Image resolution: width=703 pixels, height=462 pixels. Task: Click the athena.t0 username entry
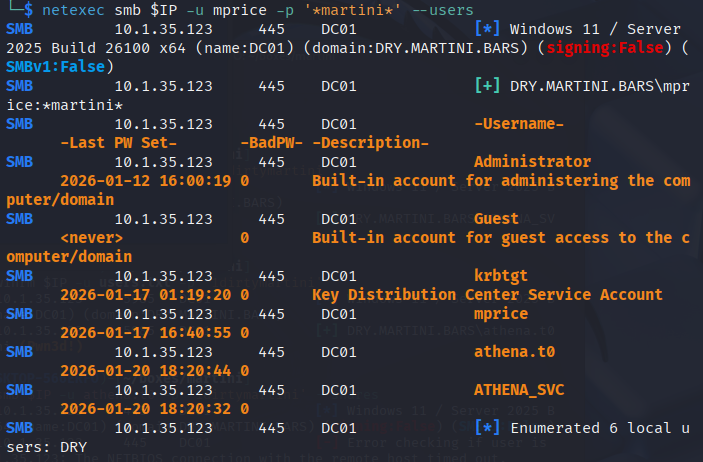click(x=514, y=352)
